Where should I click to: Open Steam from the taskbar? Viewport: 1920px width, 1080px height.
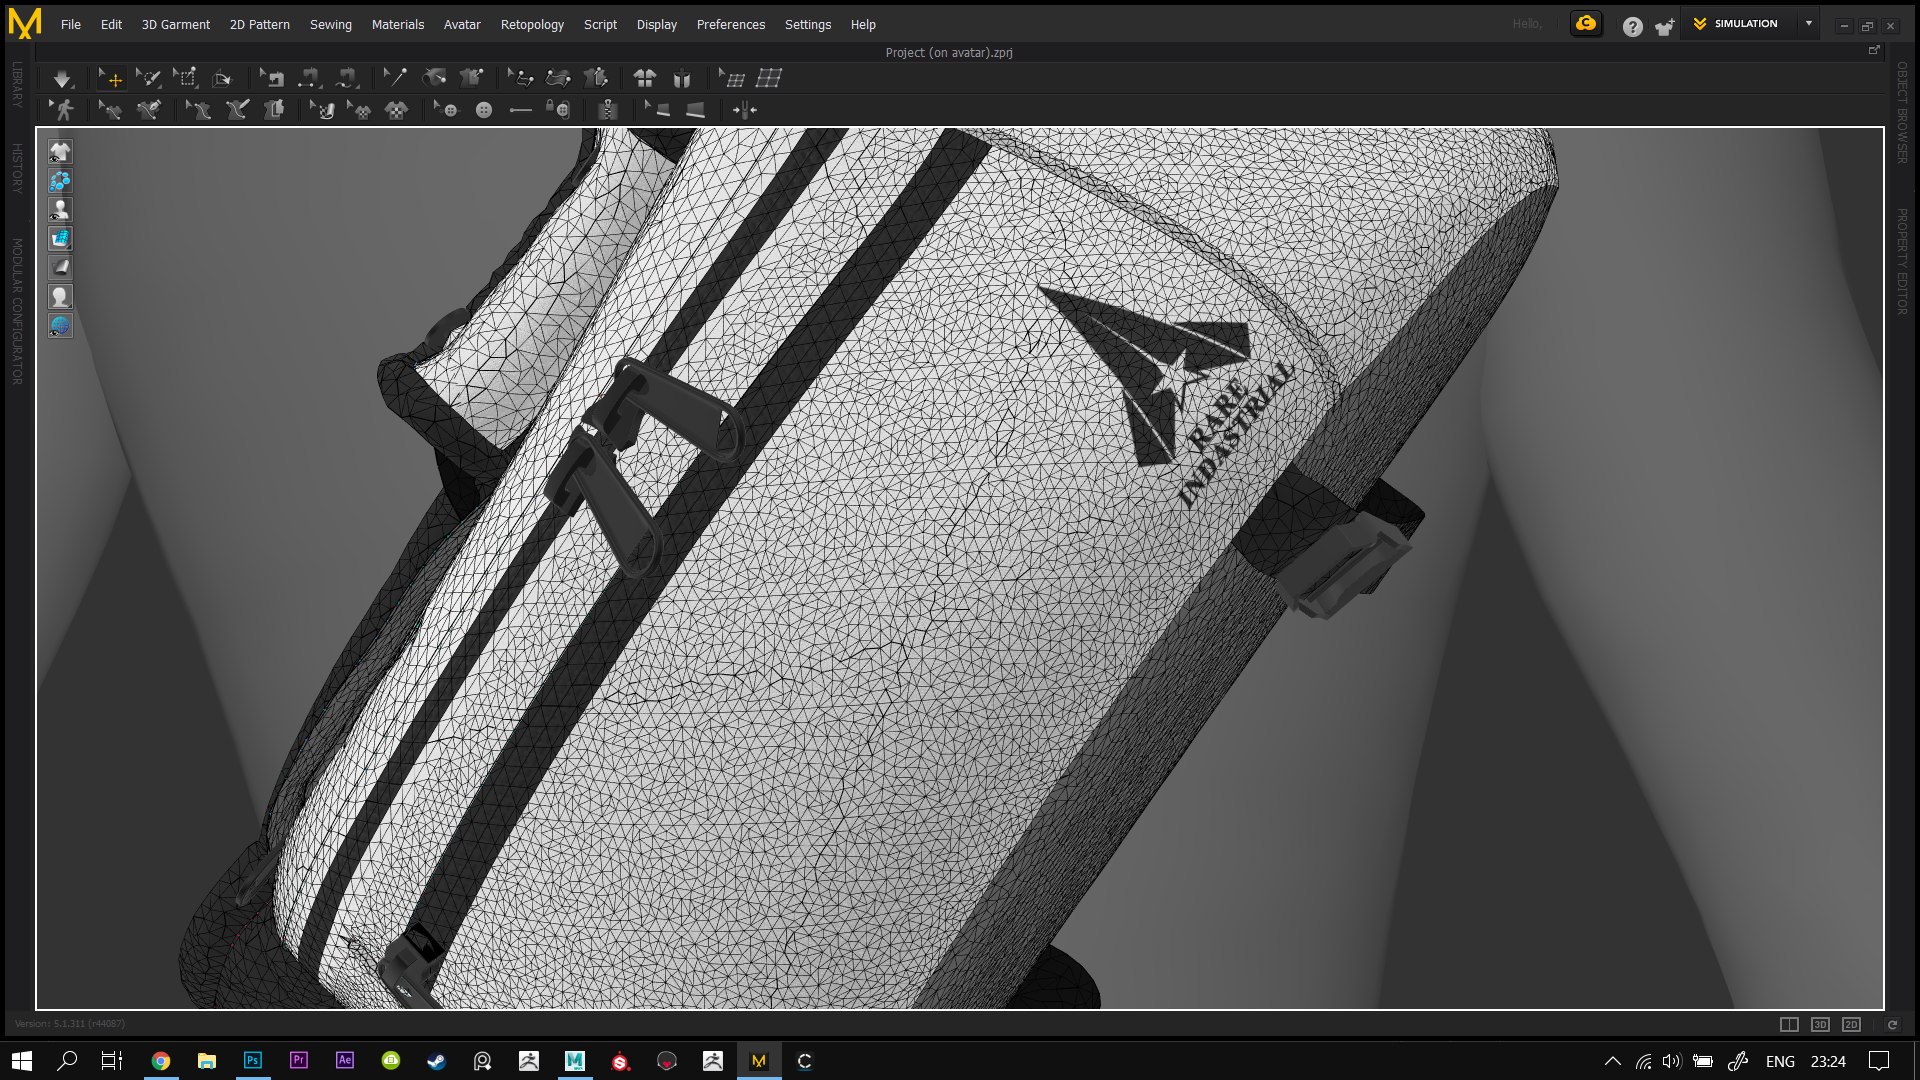click(437, 1060)
